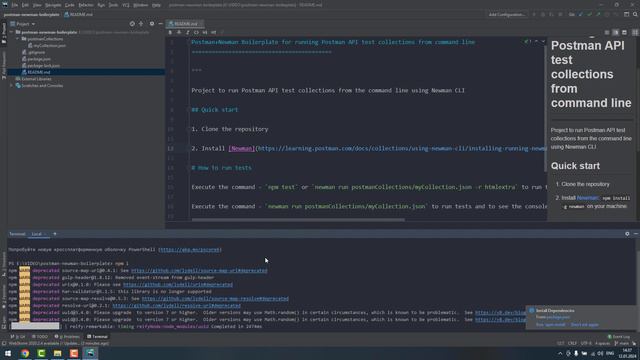
Task: Open the VCS menu
Action: pyautogui.click(x=126, y=5)
